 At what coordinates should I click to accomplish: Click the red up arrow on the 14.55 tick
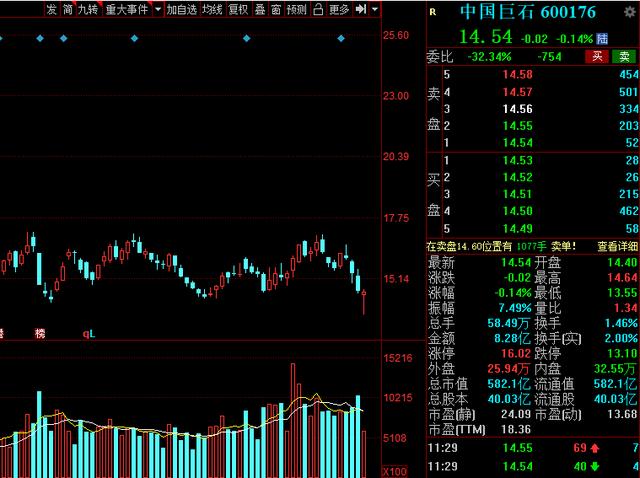point(594,448)
